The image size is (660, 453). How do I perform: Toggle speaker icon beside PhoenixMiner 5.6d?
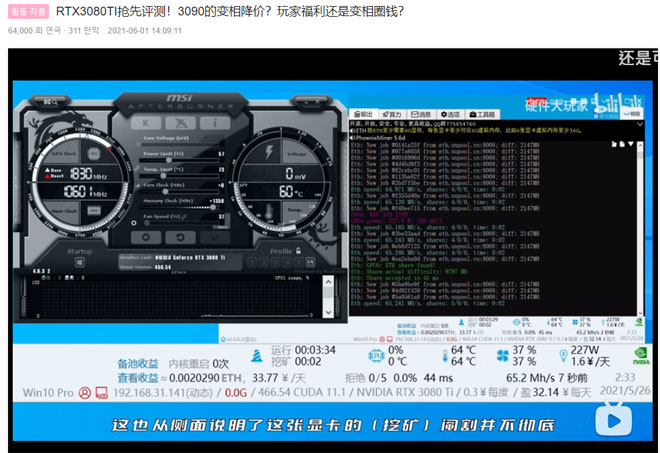(353, 137)
